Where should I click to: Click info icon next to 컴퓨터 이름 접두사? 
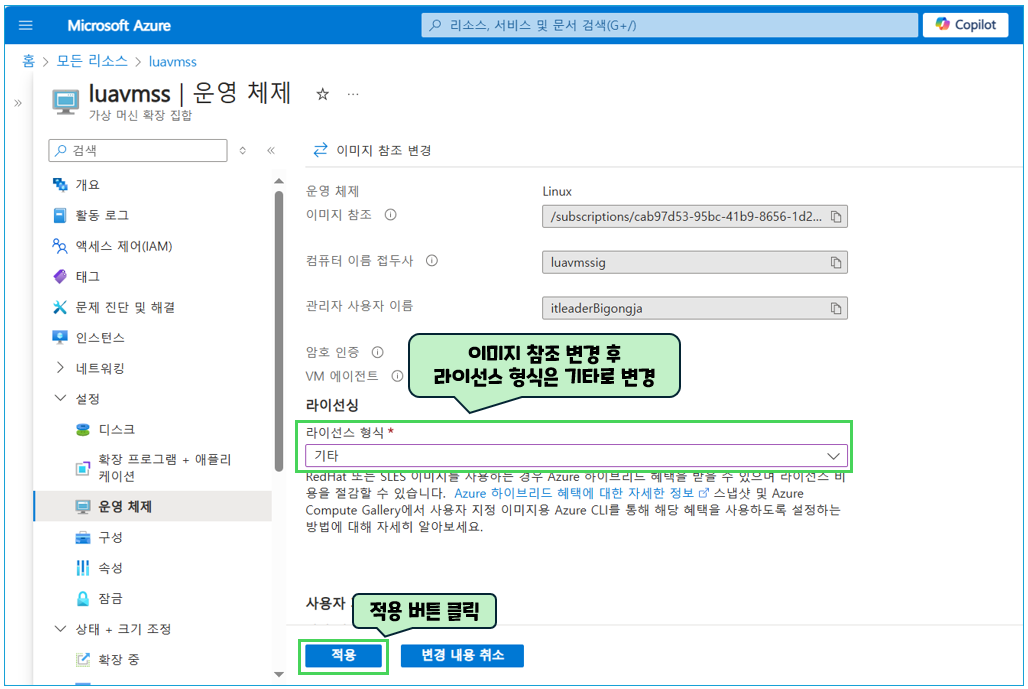pos(431,261)
